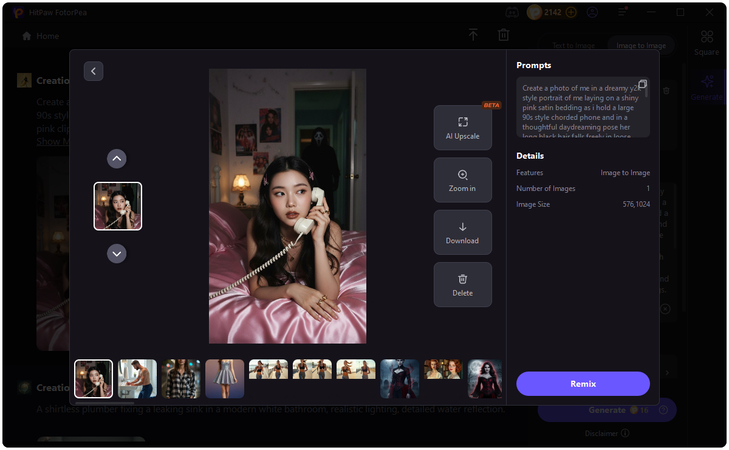Open the Disclaimer info icon

(x=625, y=433)
